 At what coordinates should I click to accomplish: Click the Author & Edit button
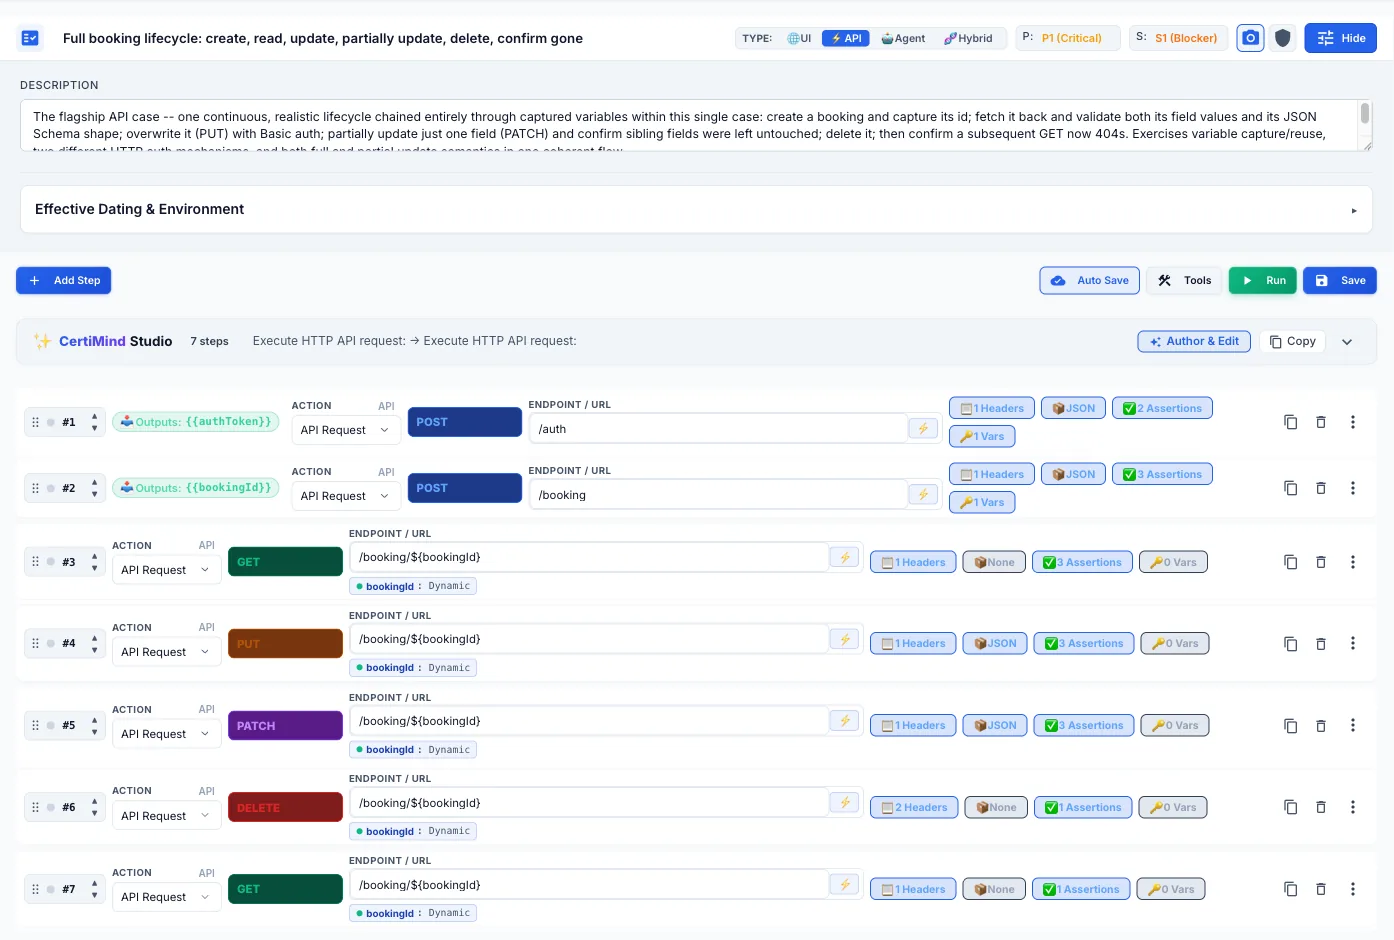pyautogui.click(x=1194, y=341)
